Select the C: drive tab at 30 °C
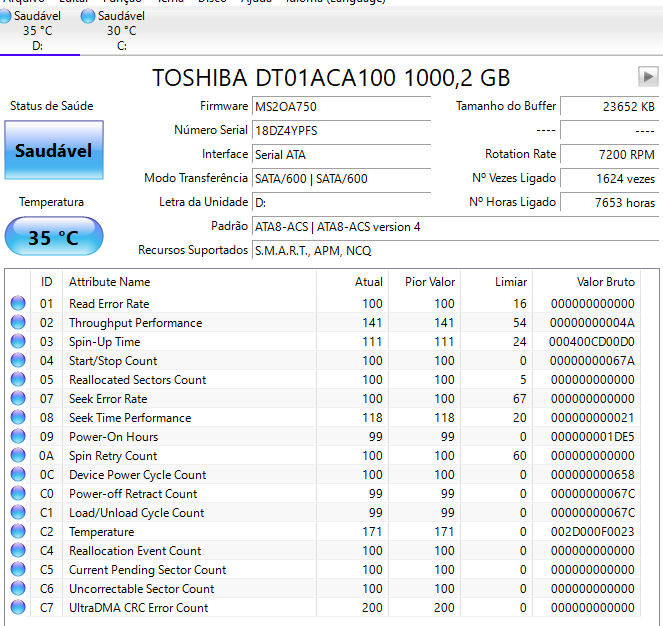This screenshot has height=626, width=663. pos(122,31)
